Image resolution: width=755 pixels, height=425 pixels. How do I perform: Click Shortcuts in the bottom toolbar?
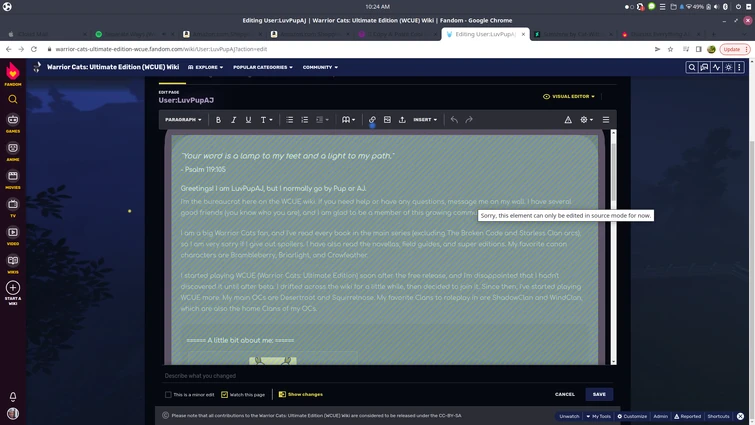(x=718, y=416)
